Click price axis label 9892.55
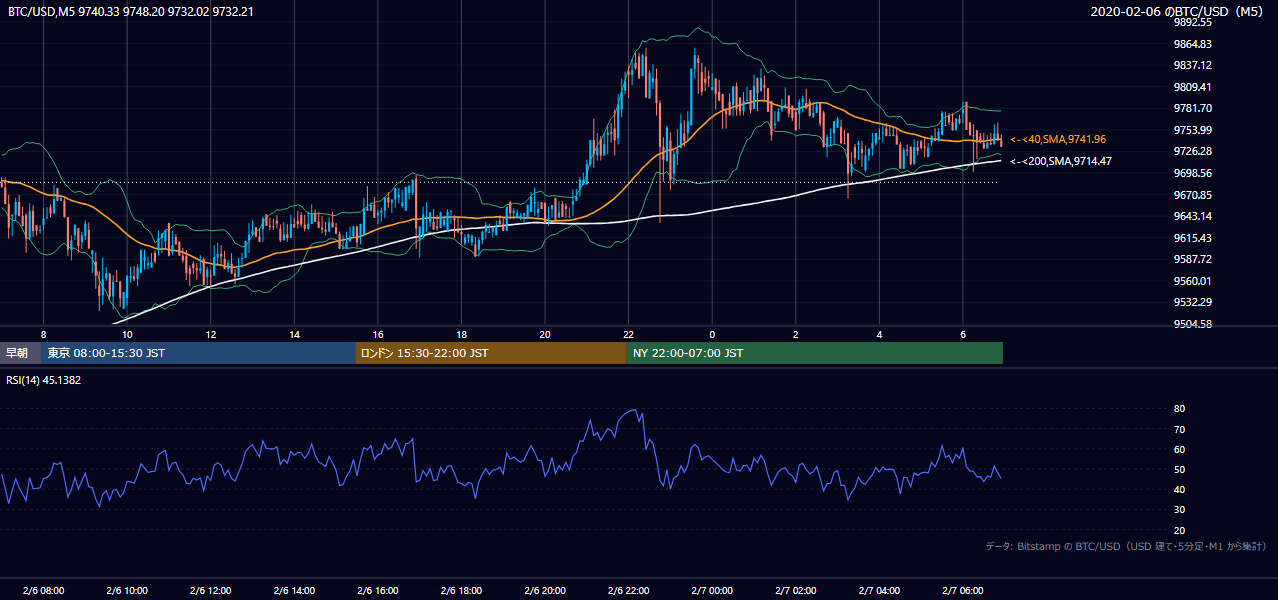Image resolution: width=1278 pixels, height=600 pixels. (1193, 22)
